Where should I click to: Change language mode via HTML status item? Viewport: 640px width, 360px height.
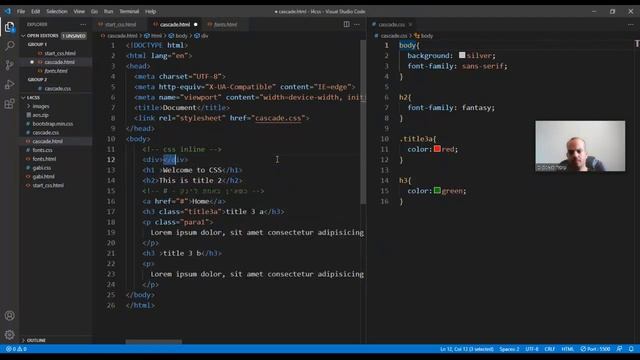pyautogui.click(x=567, y=349)
